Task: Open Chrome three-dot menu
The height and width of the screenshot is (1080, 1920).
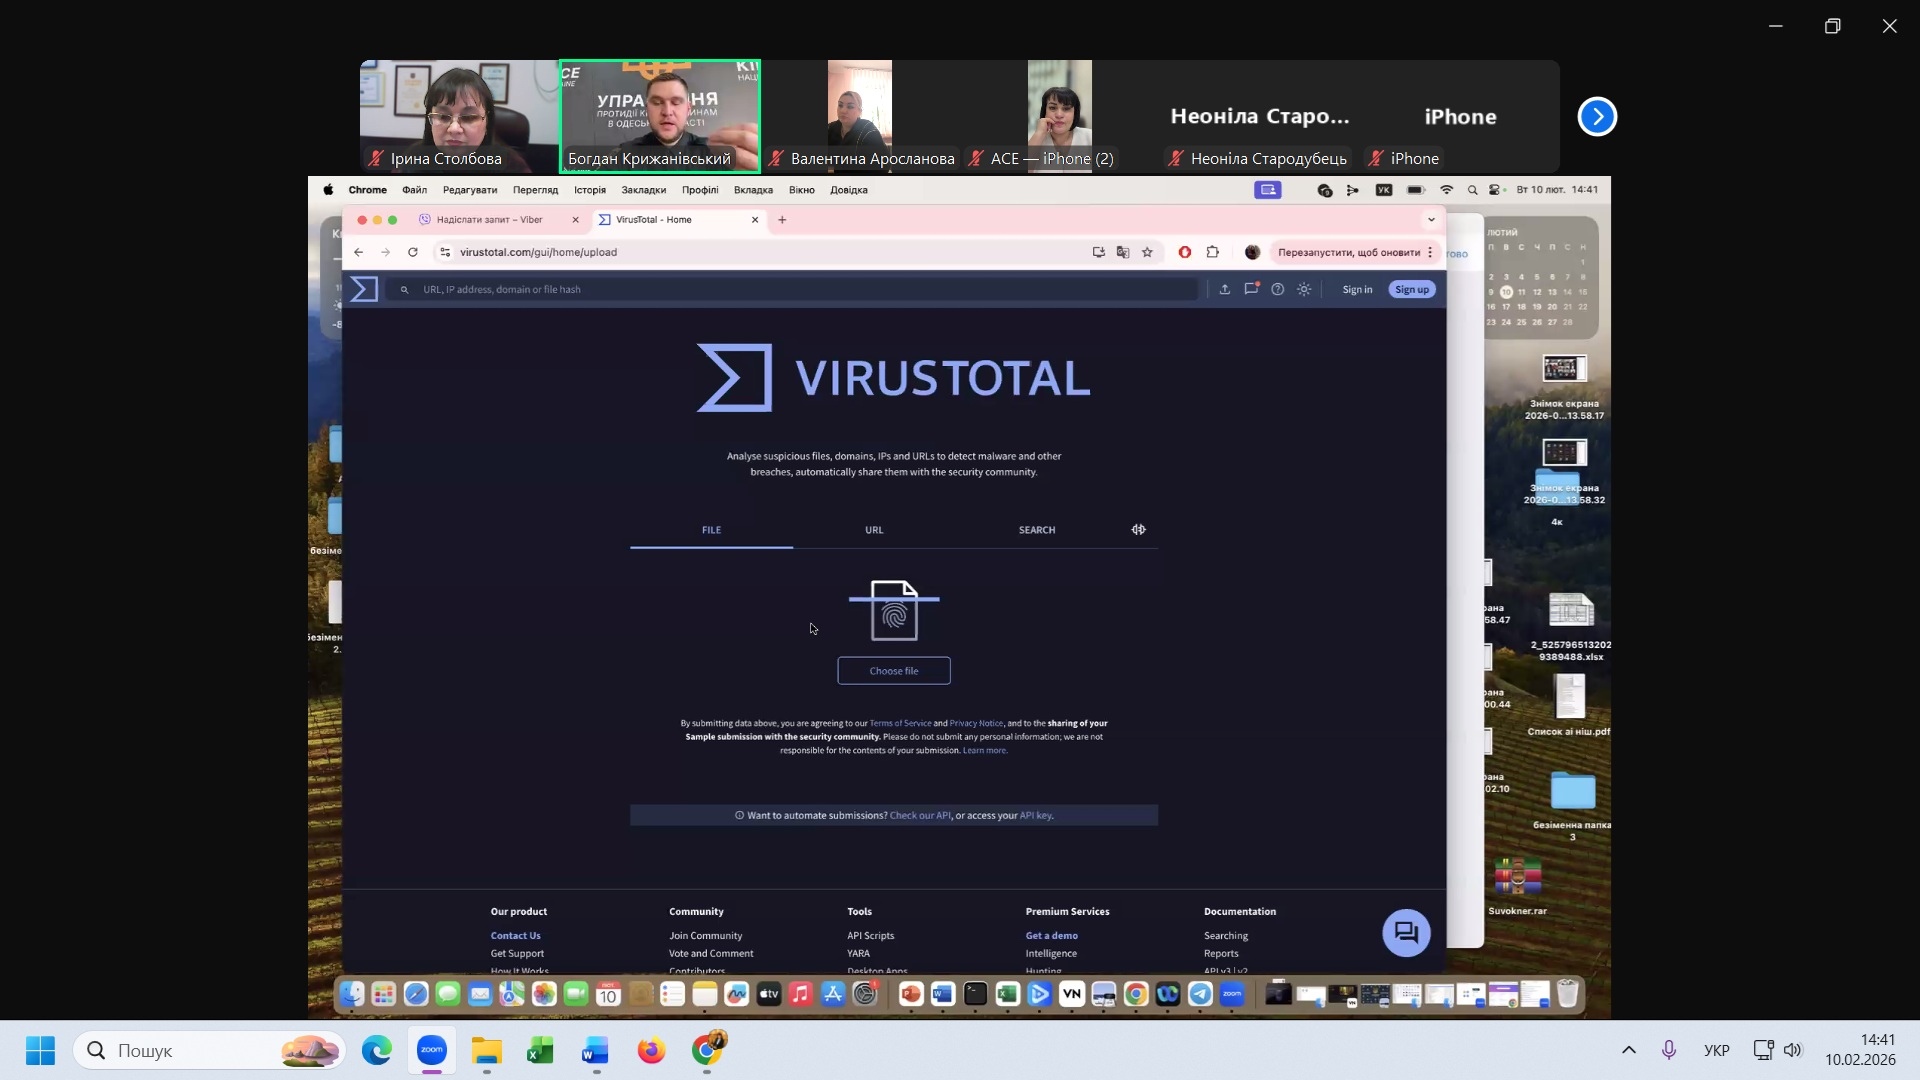Action: [1430, 252]
